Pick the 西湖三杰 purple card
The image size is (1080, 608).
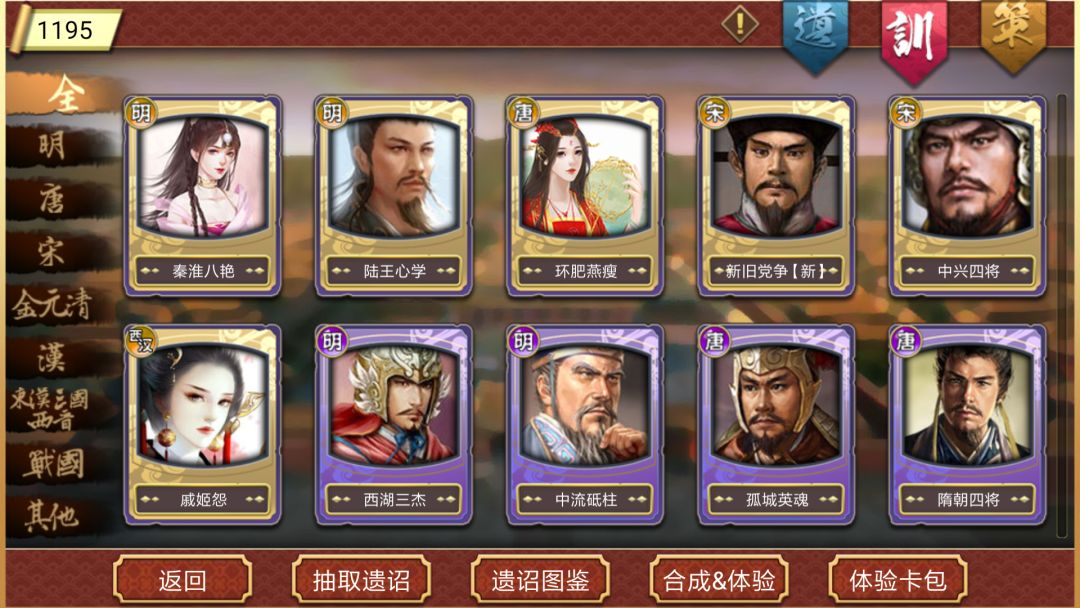click(394, 425)
